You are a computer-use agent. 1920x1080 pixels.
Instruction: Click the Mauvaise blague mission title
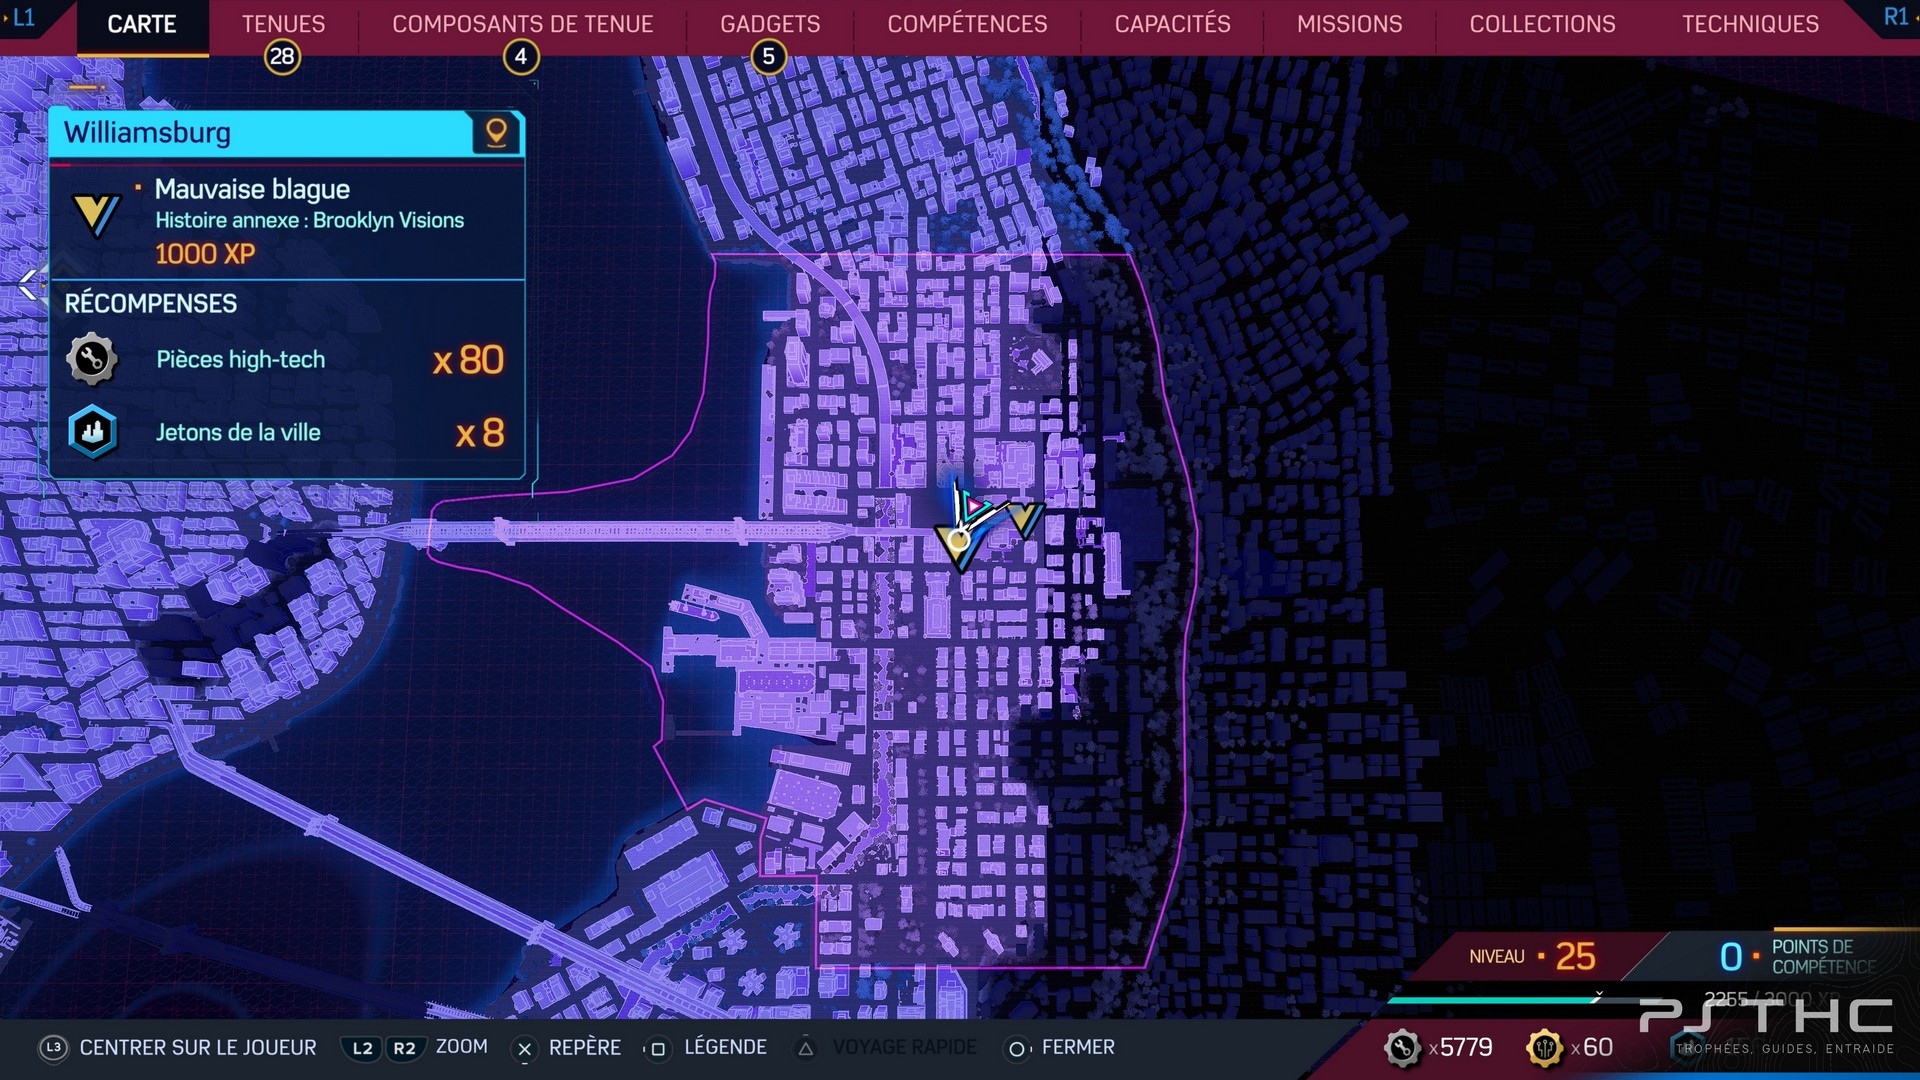click(252, 189)
